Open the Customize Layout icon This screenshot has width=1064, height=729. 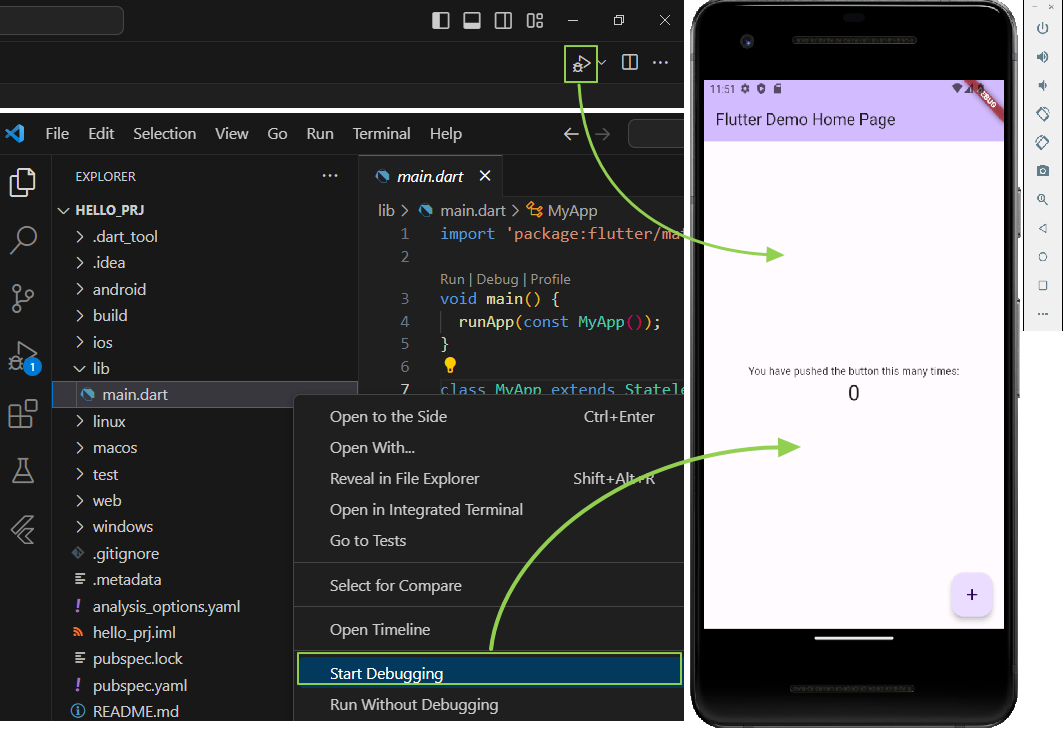click(x=535, y=20)
